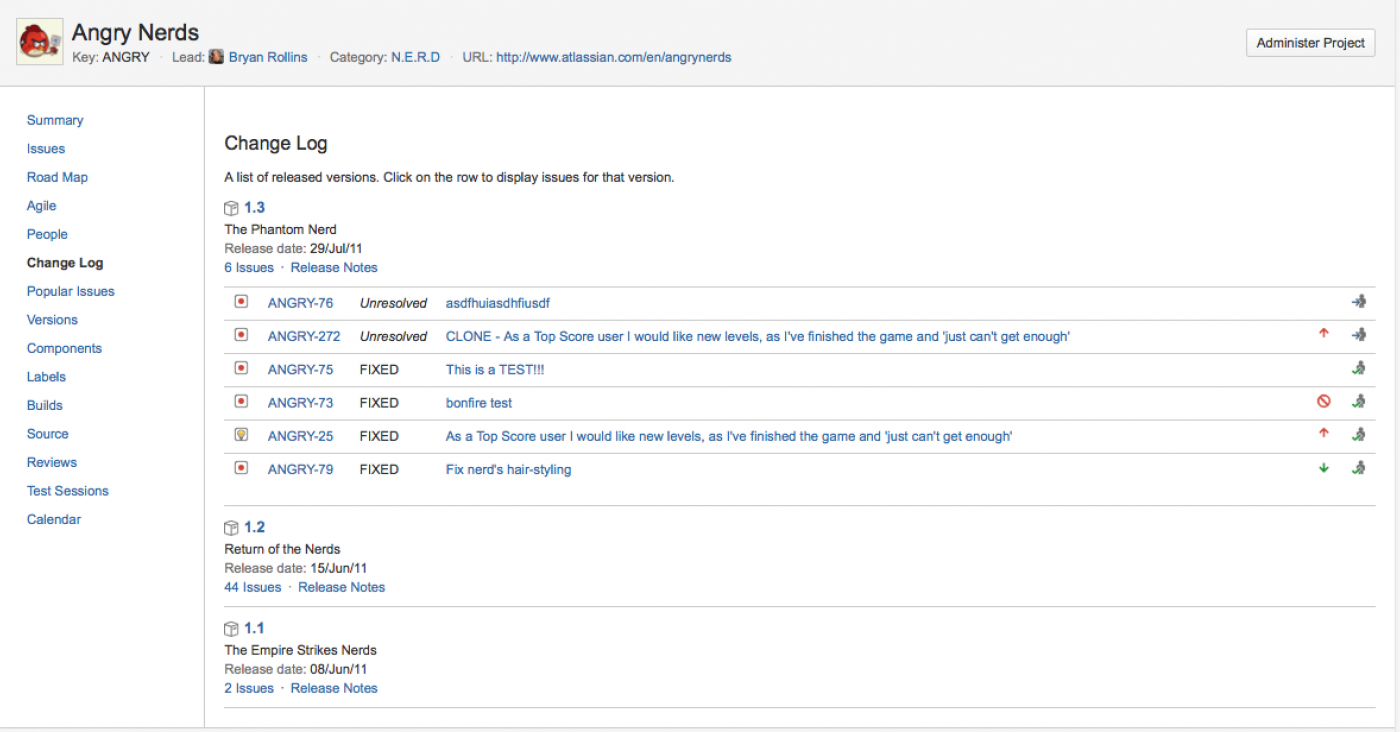Image resolution: width=1400 pixels, height=732 pixels.
Task: Click the green down arrow on ANGRY-79
Action: [x=1324, y=468]
